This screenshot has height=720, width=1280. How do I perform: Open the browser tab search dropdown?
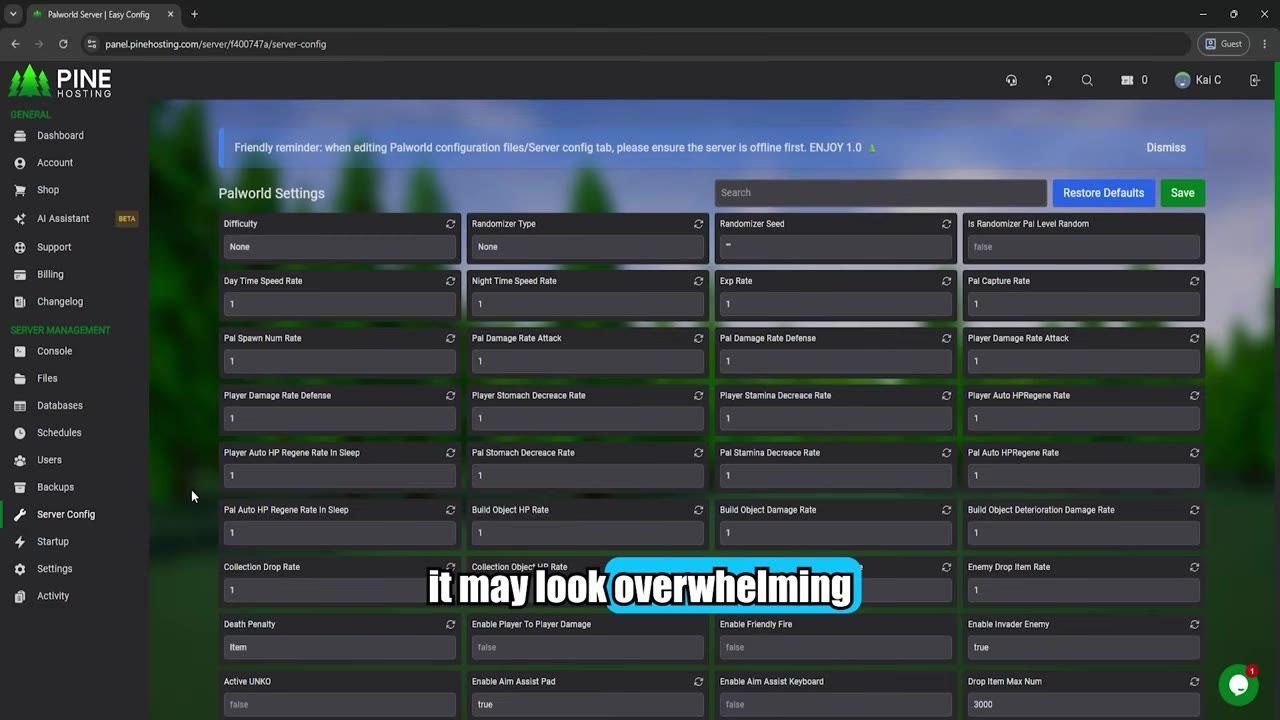12,14
